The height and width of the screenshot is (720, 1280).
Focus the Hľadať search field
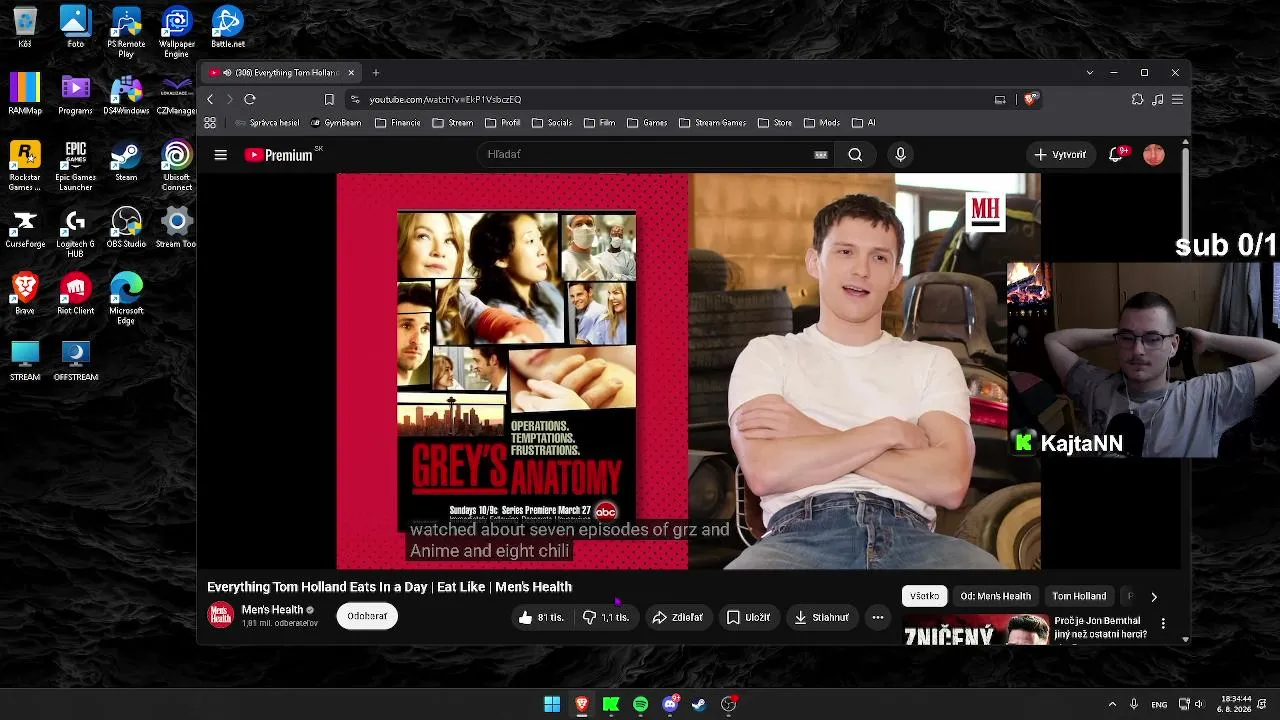657,155
